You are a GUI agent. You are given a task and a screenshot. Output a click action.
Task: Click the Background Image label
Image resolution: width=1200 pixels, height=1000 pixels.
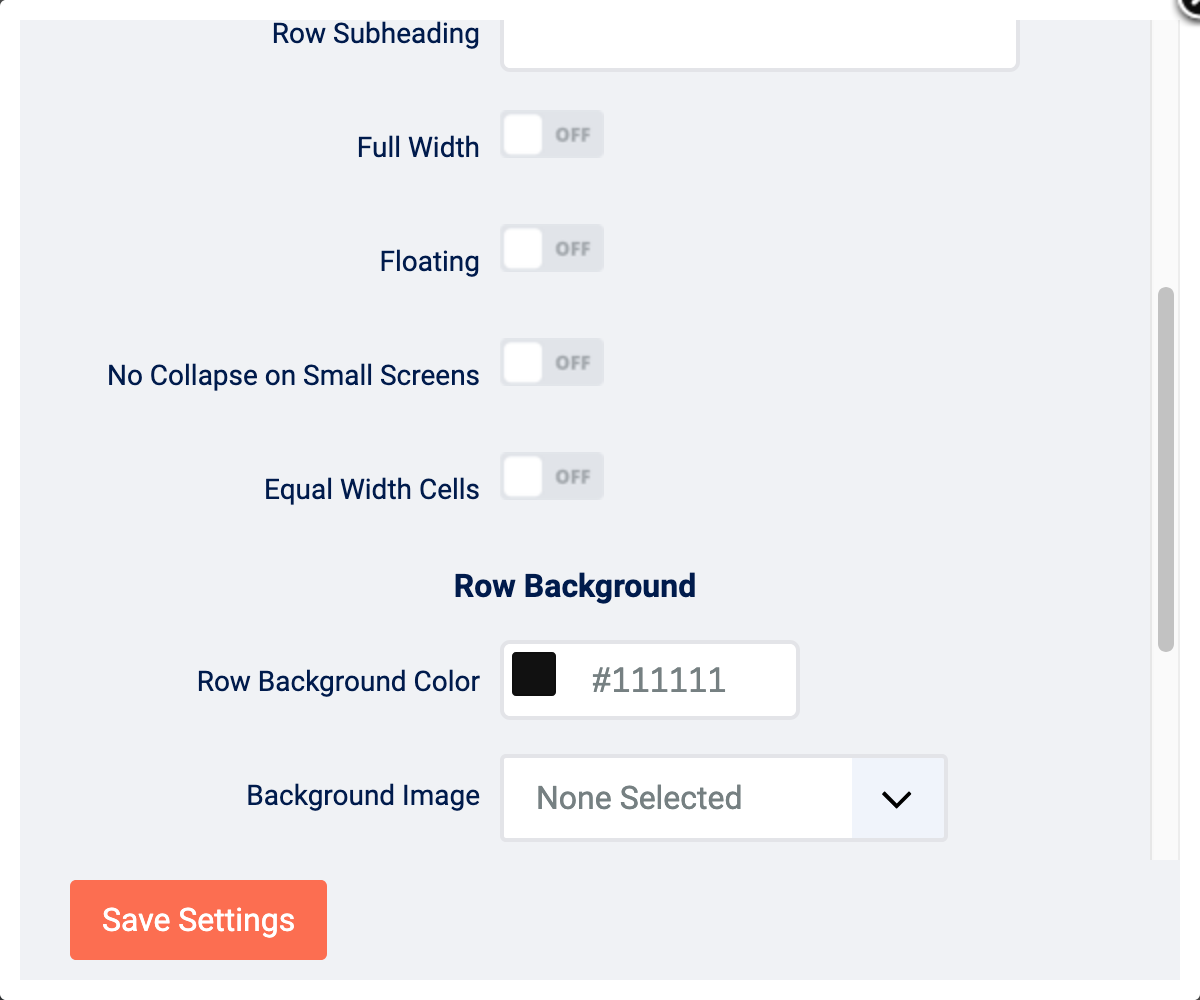coord(363,796)
